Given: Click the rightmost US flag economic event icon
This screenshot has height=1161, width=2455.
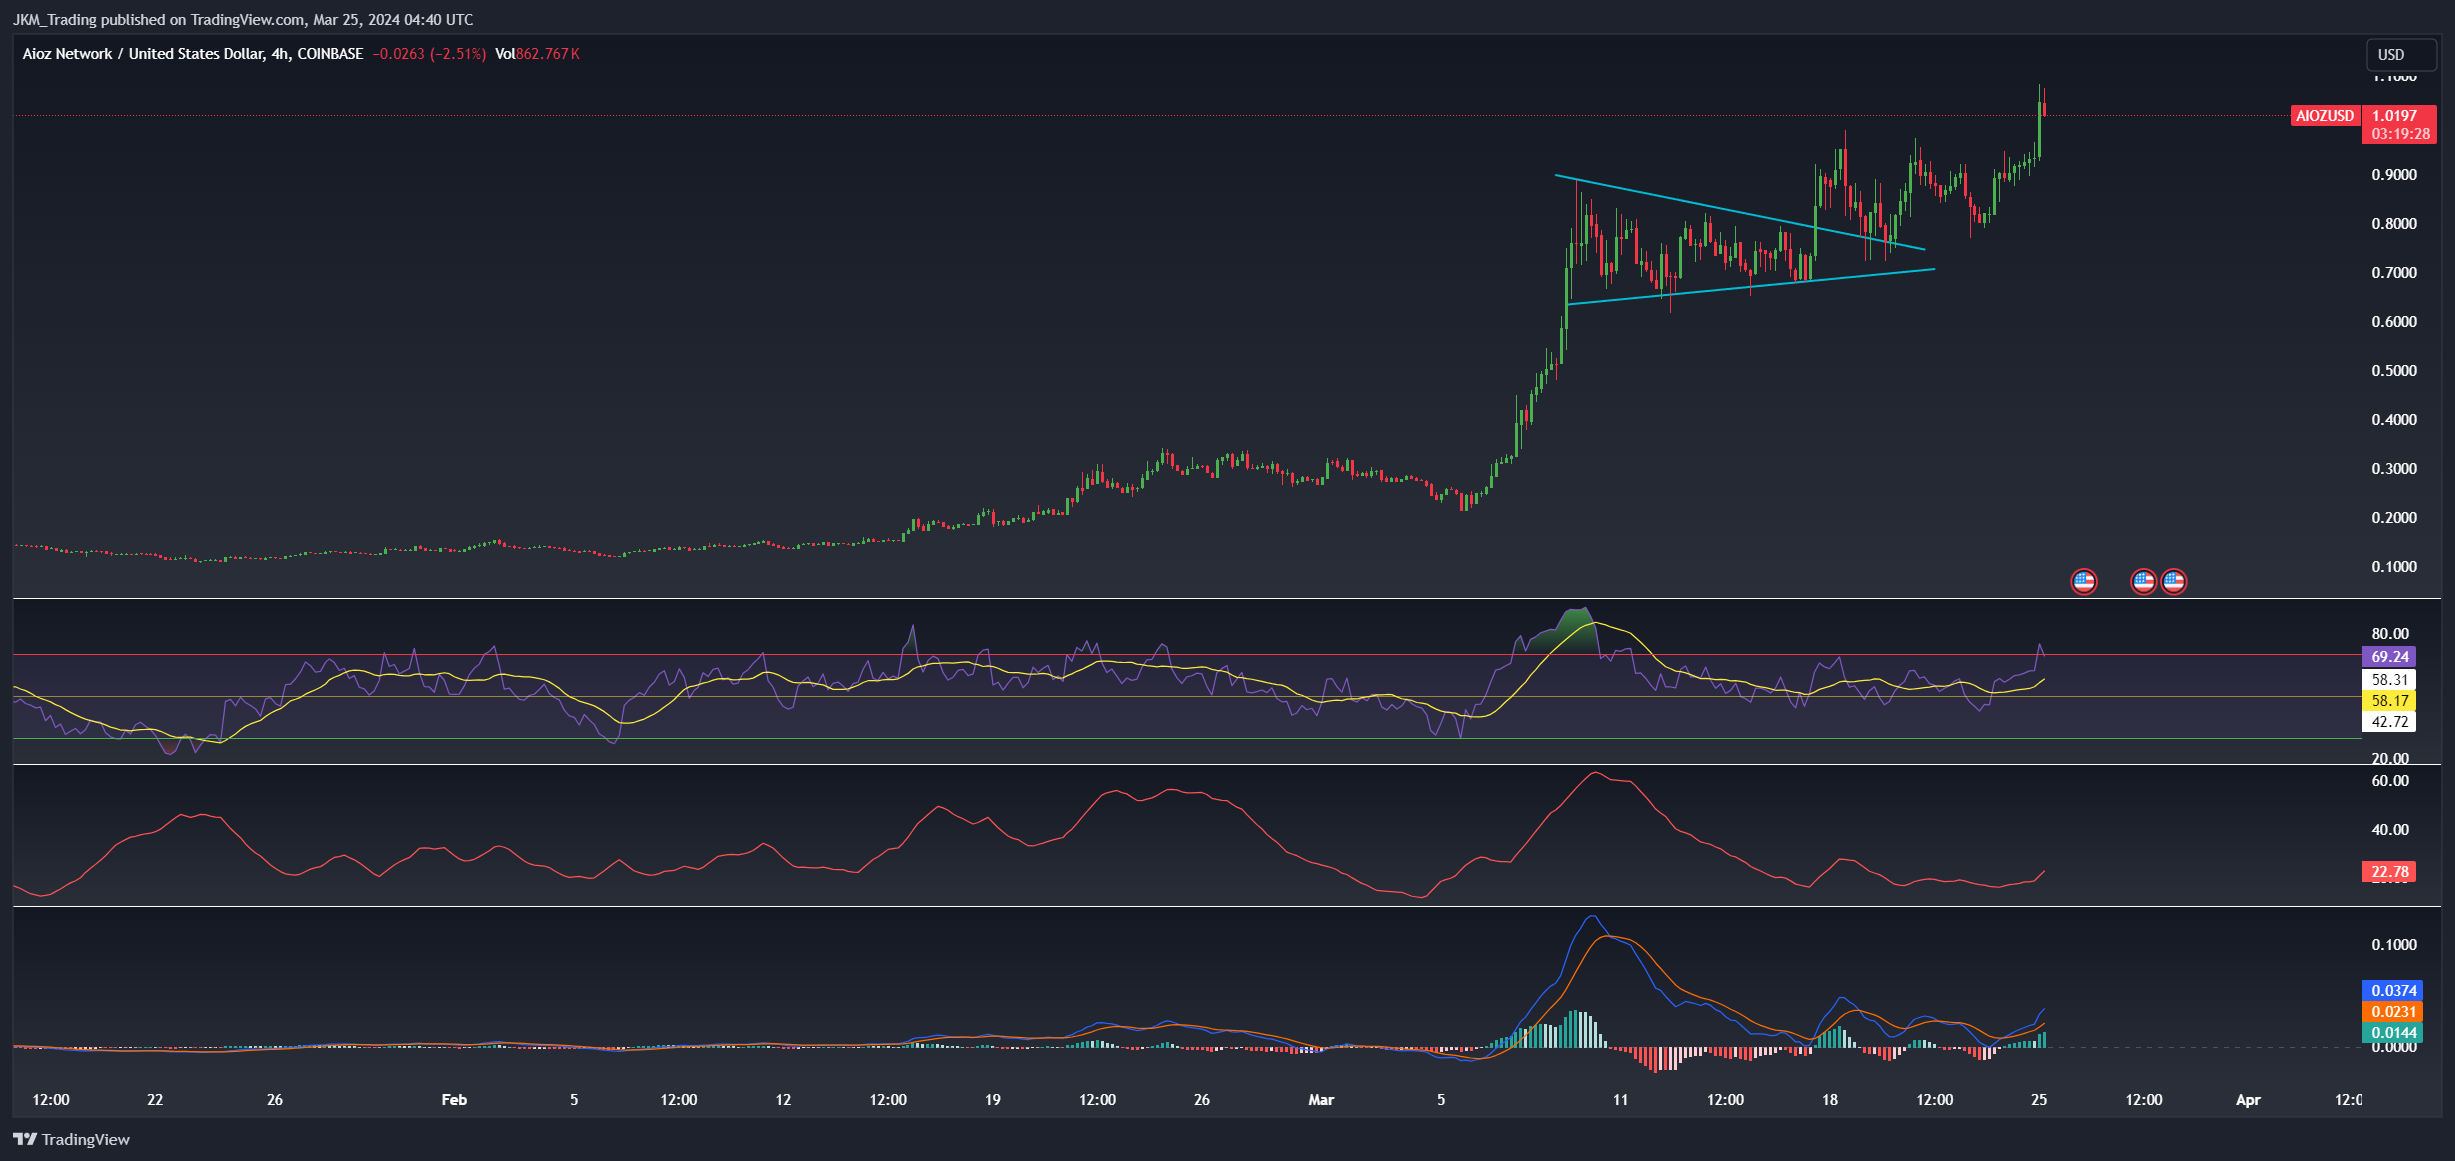Looking at the screenshot, I should 2174,581.
